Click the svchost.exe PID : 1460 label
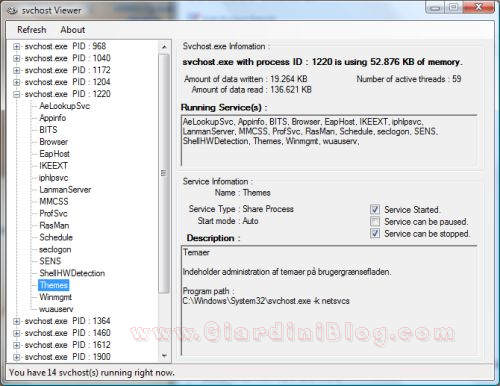The height and width of the screenshot is (386, 500). click(68, 333)
